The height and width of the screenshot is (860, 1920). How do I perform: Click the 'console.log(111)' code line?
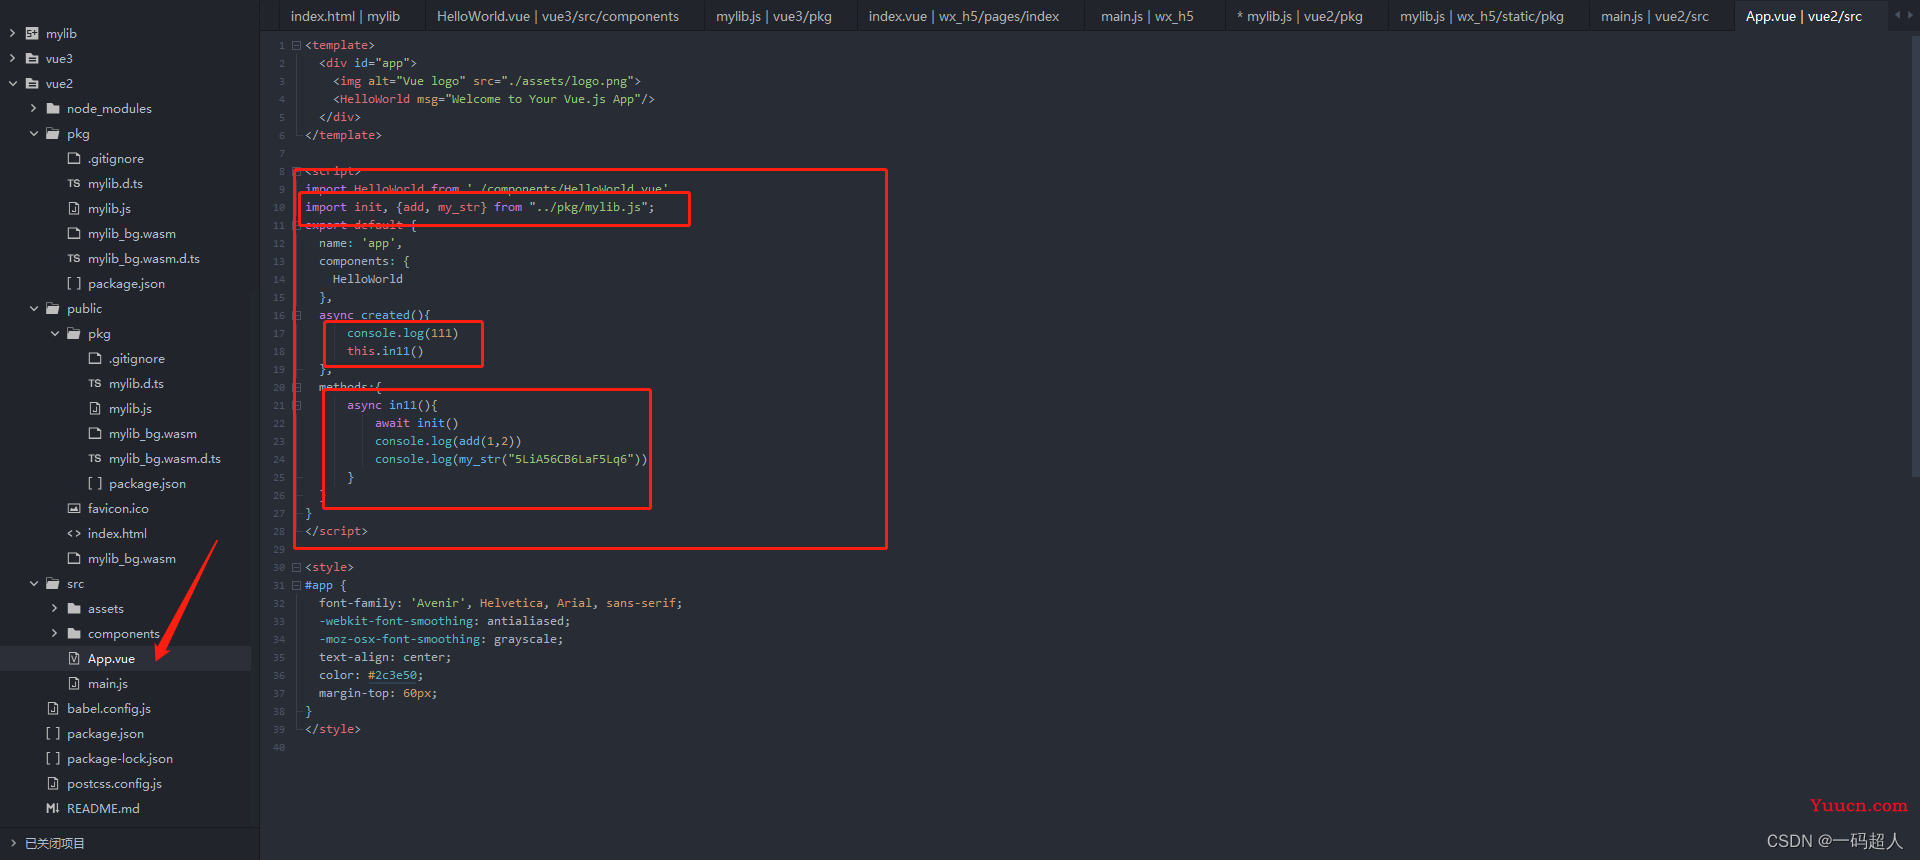(402, 333)
